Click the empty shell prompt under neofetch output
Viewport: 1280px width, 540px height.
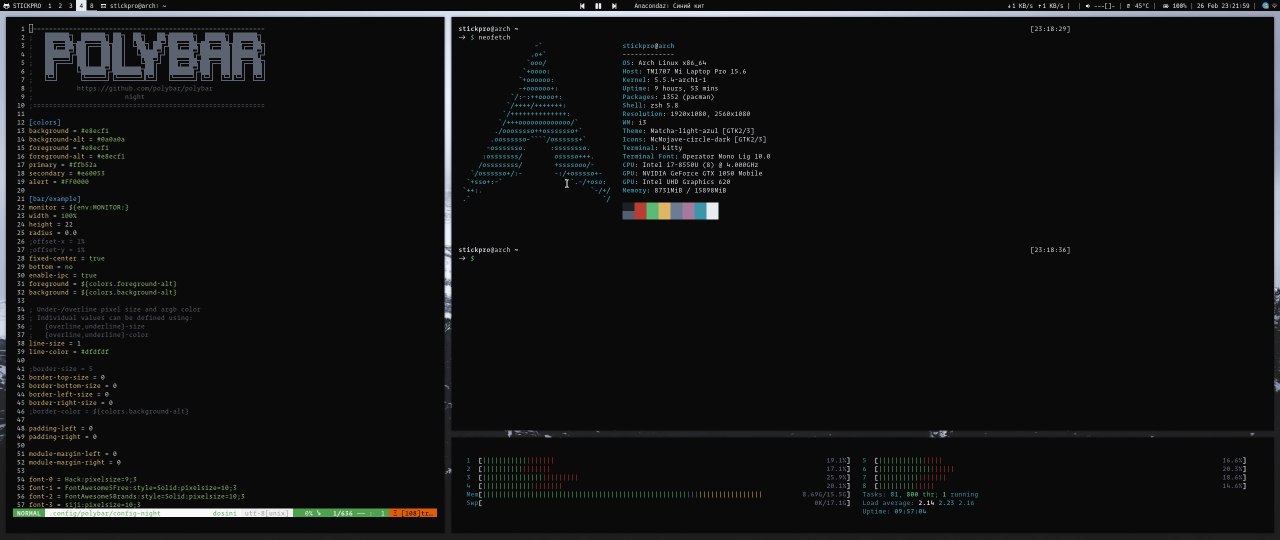pyautogui.click(x=466, y=259)
